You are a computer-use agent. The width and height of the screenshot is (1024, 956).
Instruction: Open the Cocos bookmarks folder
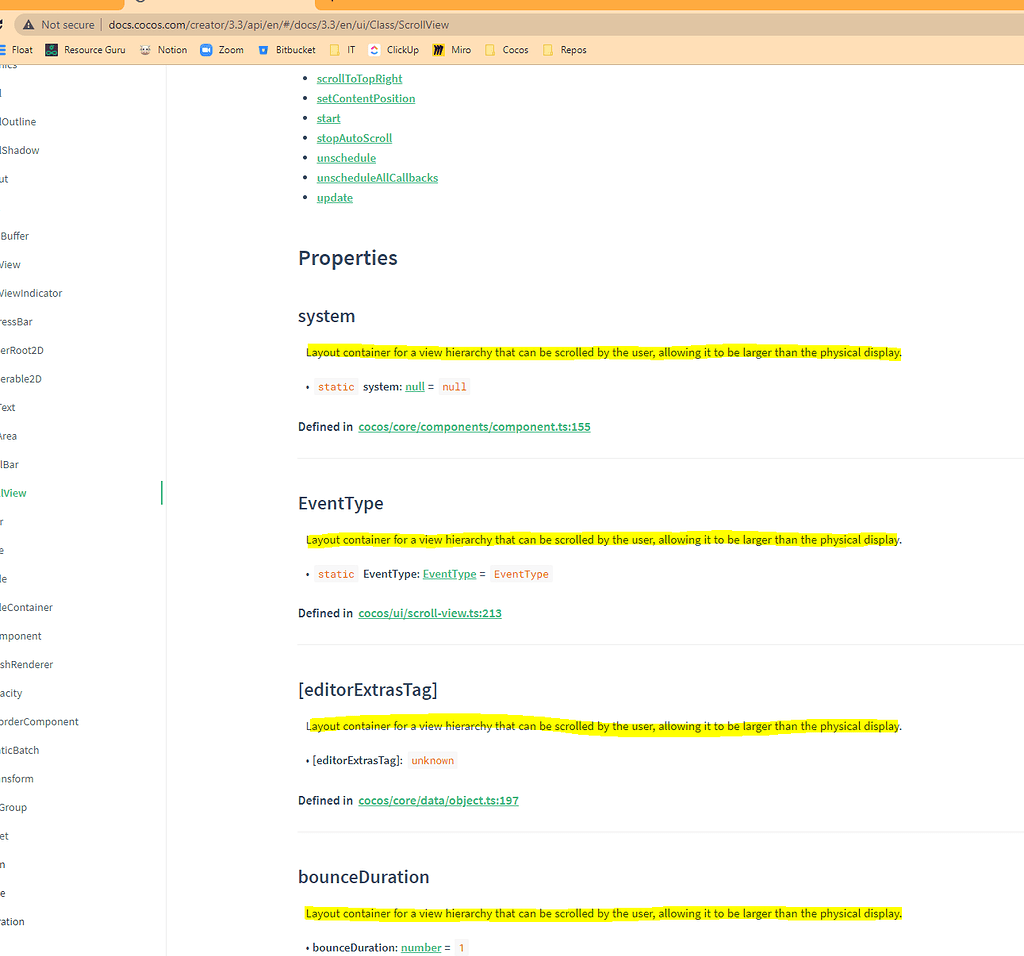click(507, 50)
